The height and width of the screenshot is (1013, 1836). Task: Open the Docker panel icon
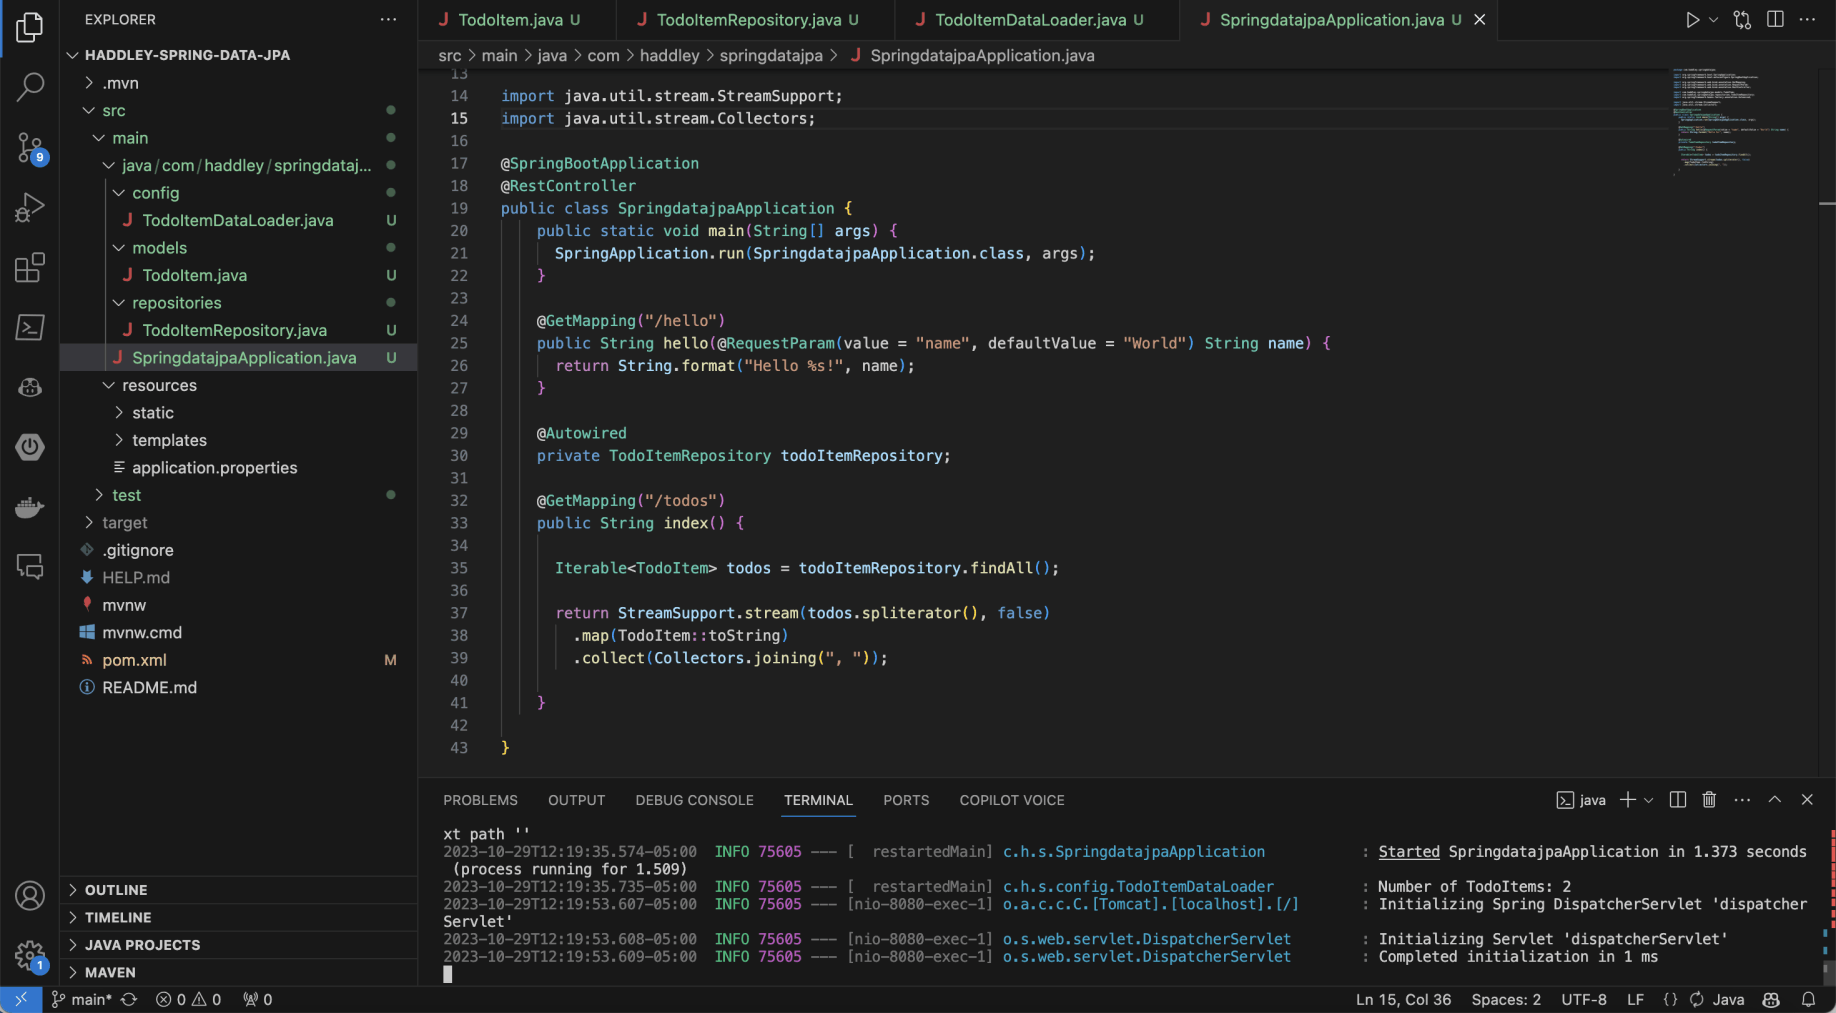[30, 507]
